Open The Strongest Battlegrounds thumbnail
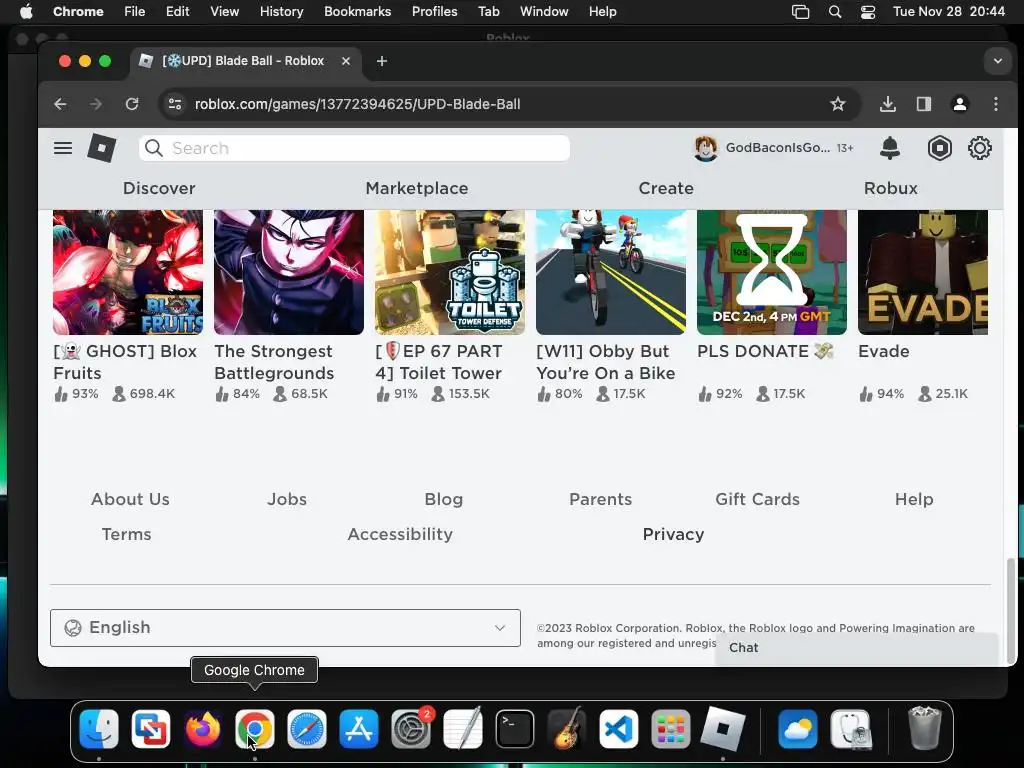1024x768 pixels. [x=289, y=272]
